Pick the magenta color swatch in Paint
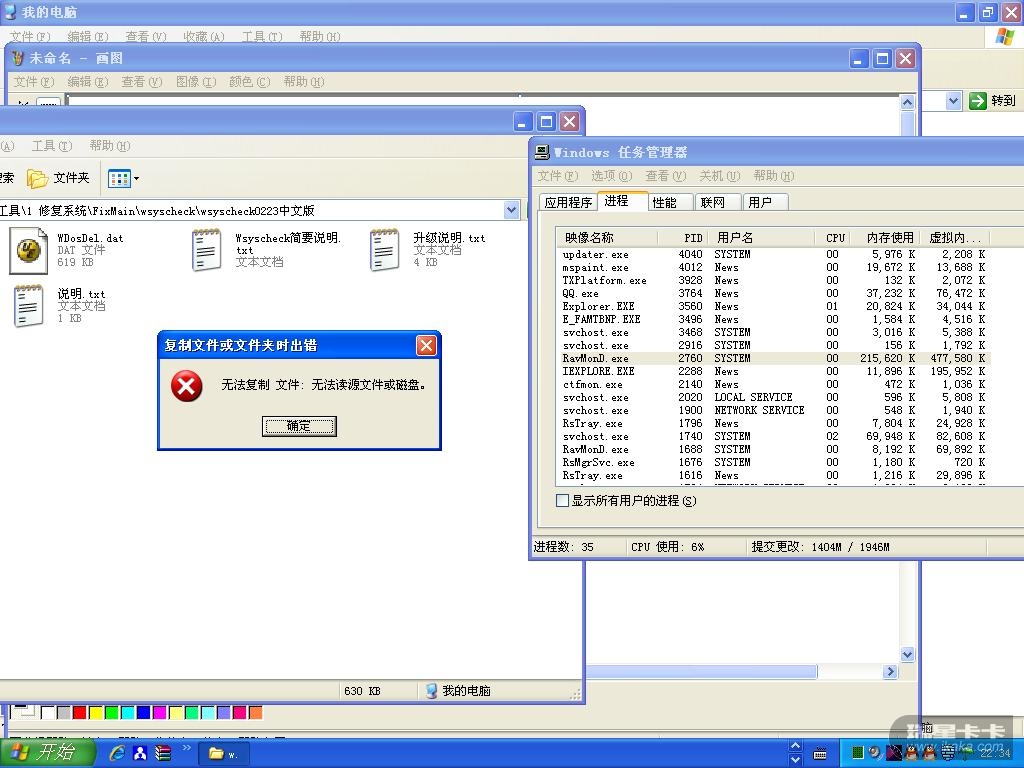Image resolution: width=1024 pixels, height=768 pixels. coord(160,712)
